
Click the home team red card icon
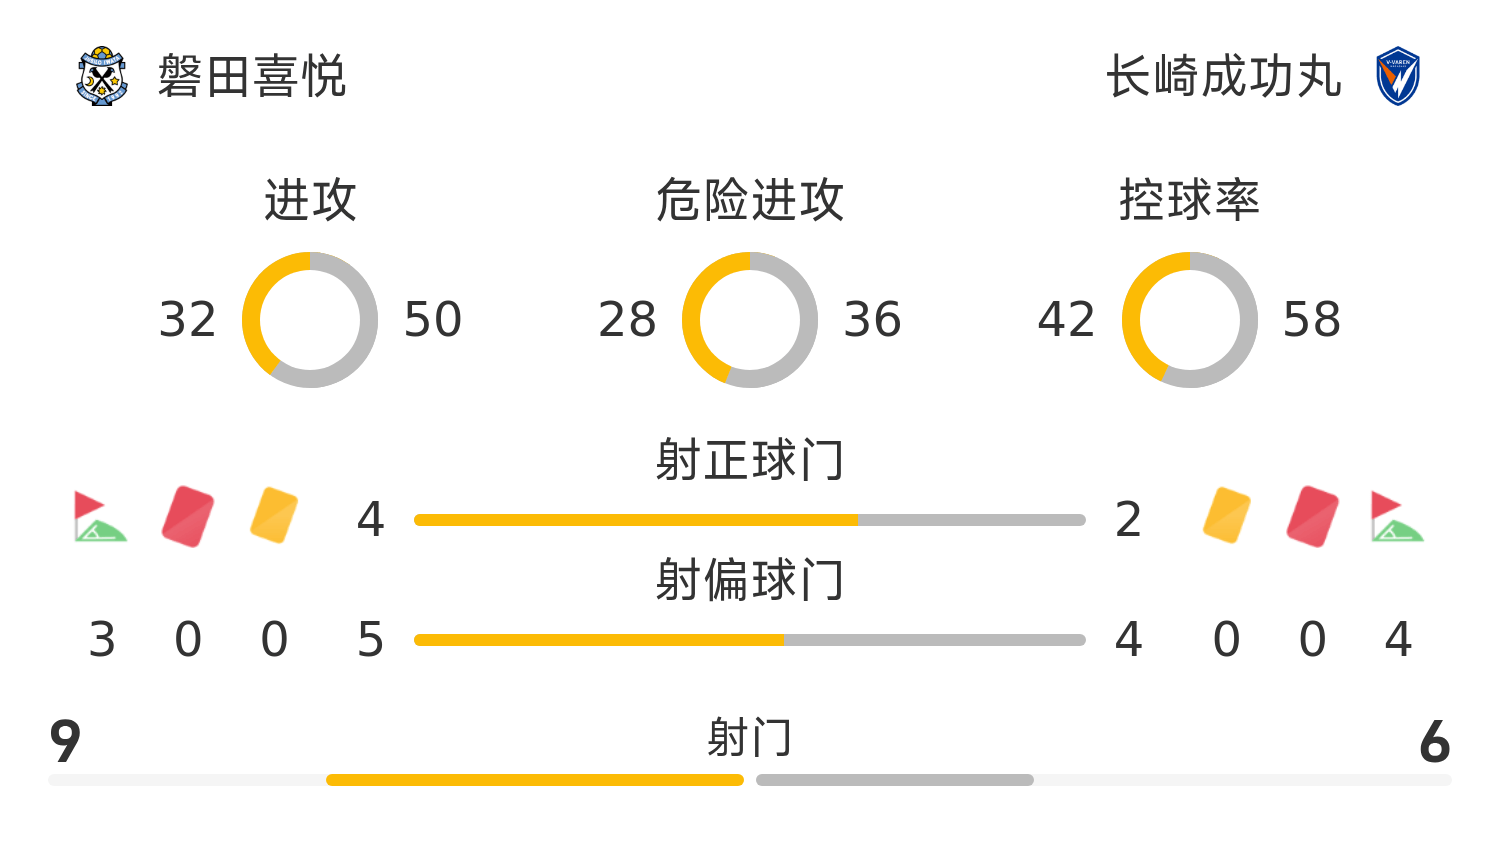tap(188, 517)
